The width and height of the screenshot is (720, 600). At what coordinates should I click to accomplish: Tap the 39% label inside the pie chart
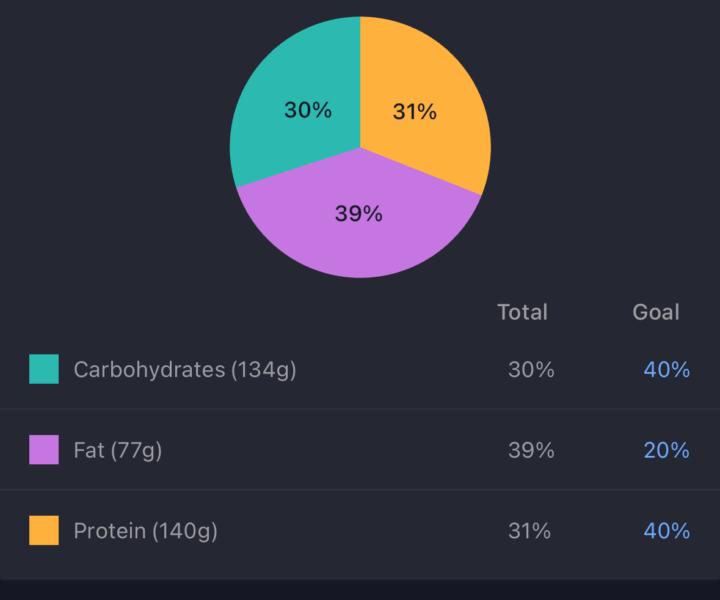[x=358, y=213]
